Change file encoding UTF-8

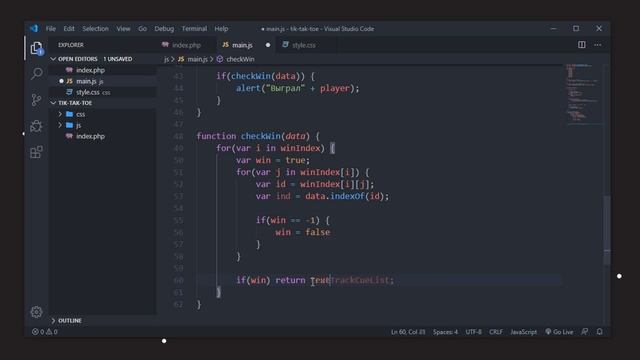pyautogui.click(x=473, y=332)
